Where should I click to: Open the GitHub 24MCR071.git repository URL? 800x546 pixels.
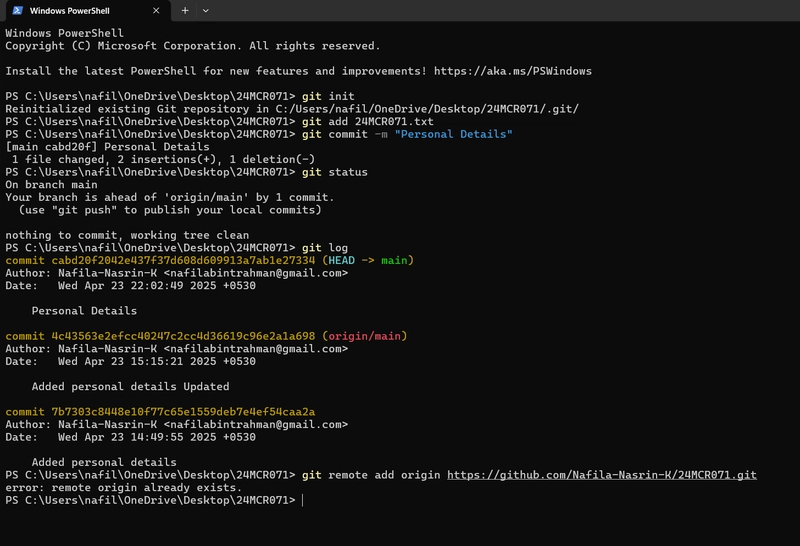point(602,475)
